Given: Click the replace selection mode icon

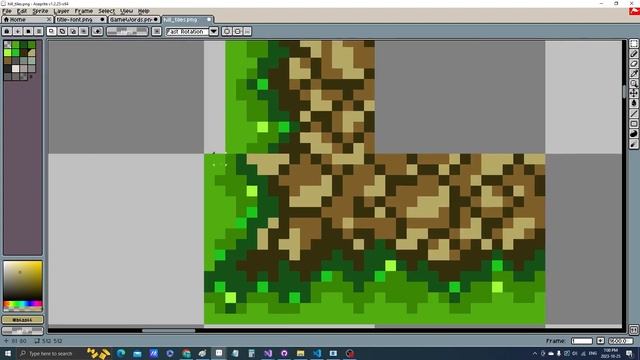Looking at the screenshot, I should pos(51,31).
